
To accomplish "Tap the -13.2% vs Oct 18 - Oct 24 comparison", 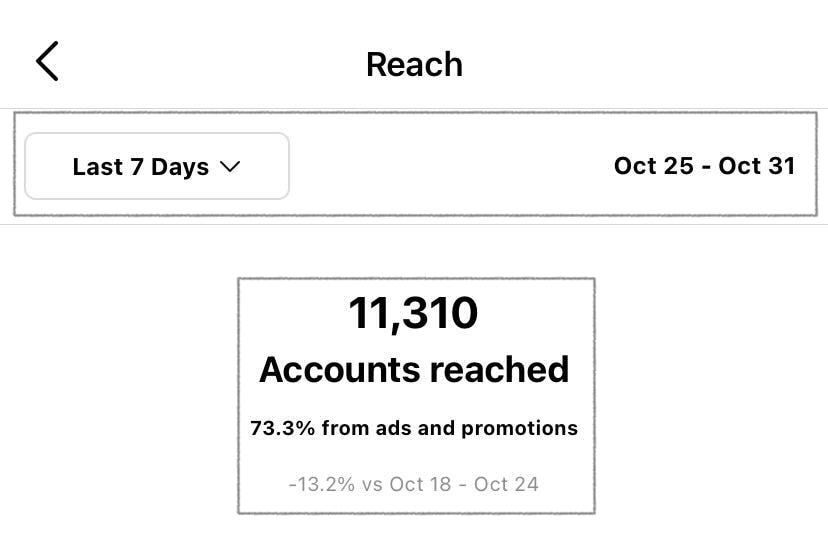I will pos(414,484).
